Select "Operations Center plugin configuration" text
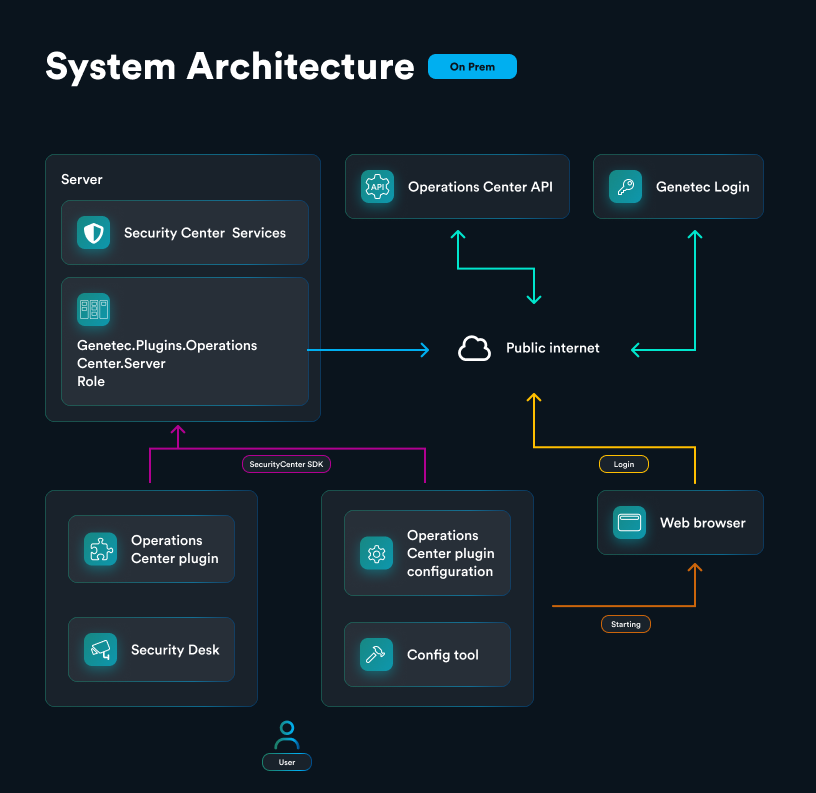 [451, 553]
